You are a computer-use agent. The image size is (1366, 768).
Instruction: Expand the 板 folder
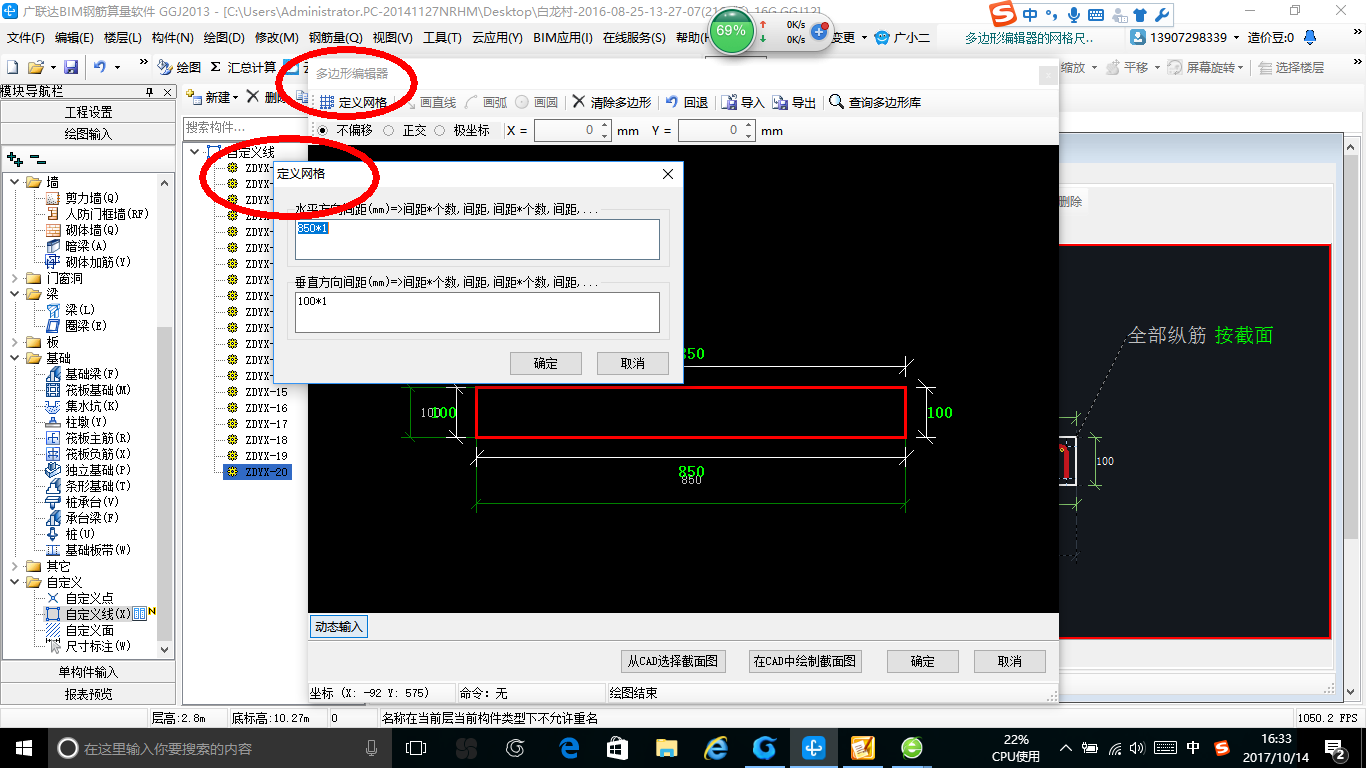pos(15,342)
